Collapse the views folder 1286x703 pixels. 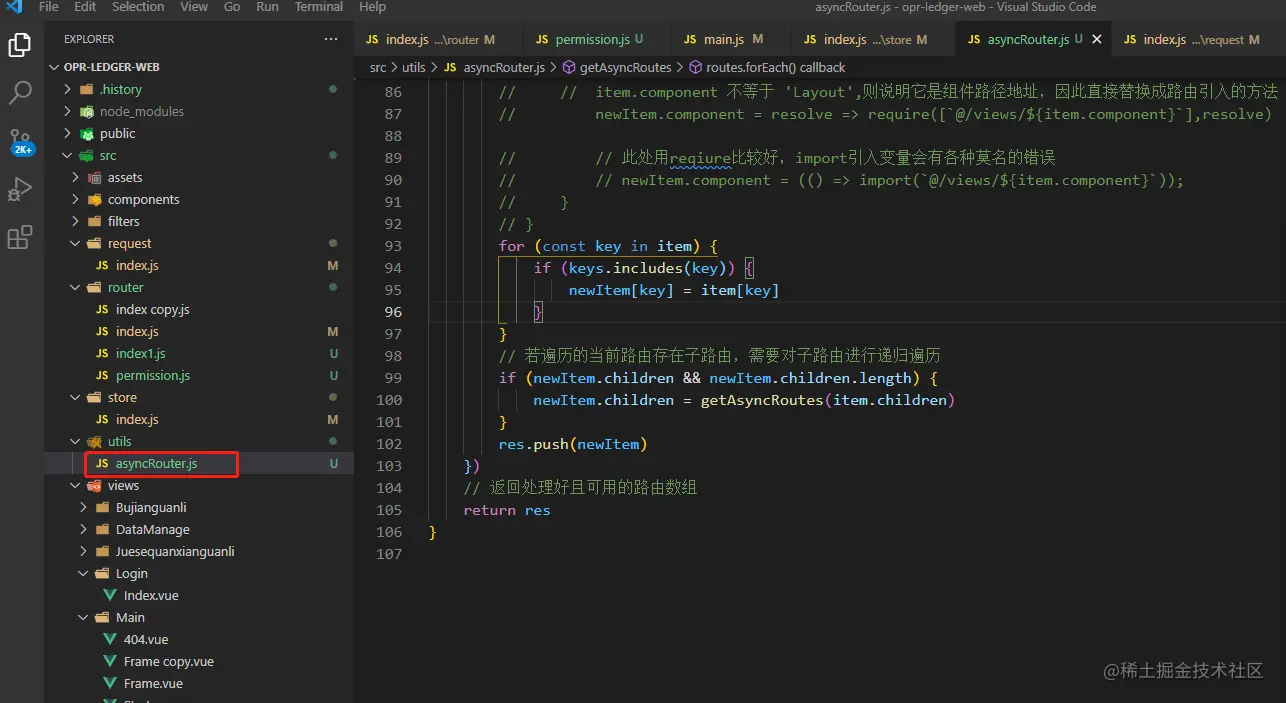pos(123,485)
